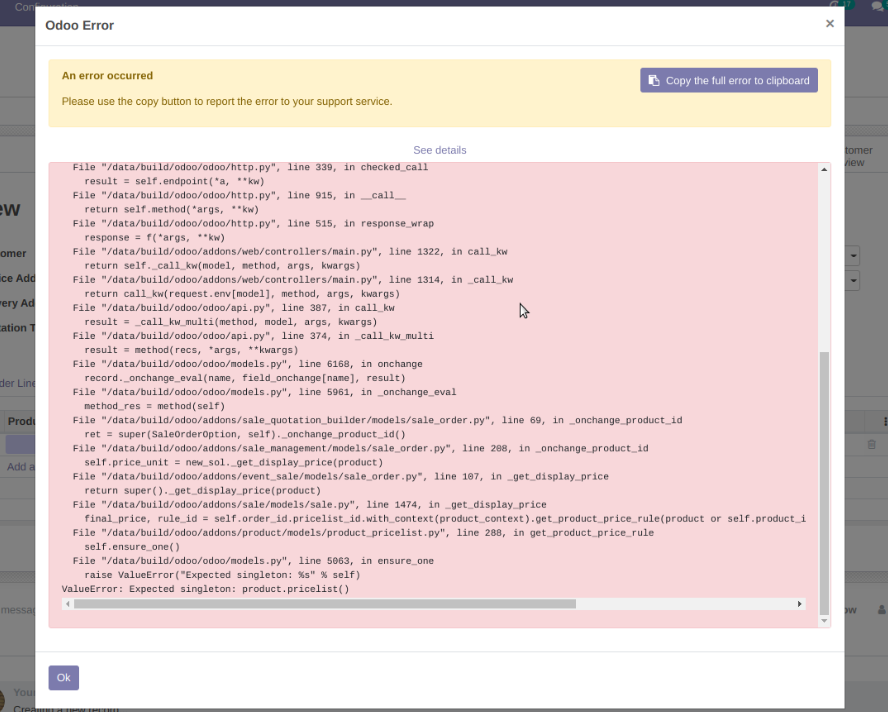Click the line mentioning main.py line 1314
Screen dimensions: 888x712
coord(293,280)
